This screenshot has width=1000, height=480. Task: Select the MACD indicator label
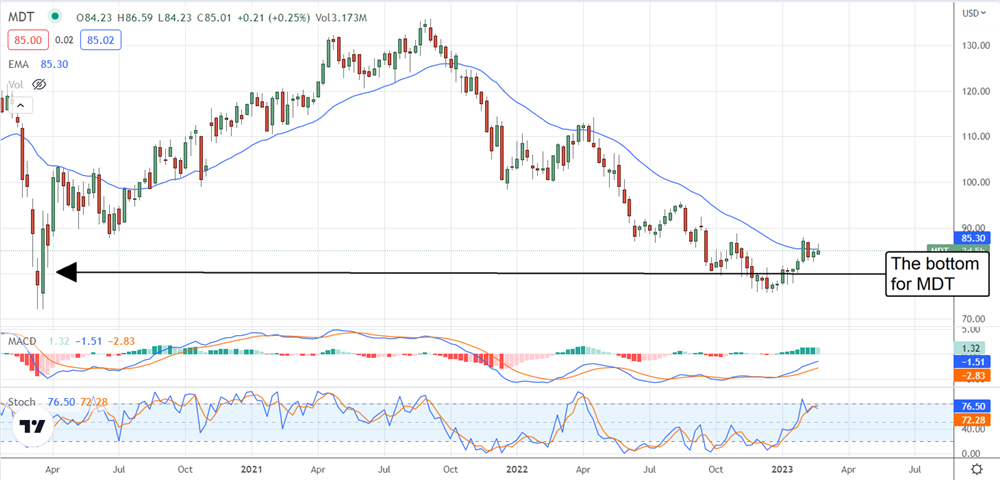point(22,341)
